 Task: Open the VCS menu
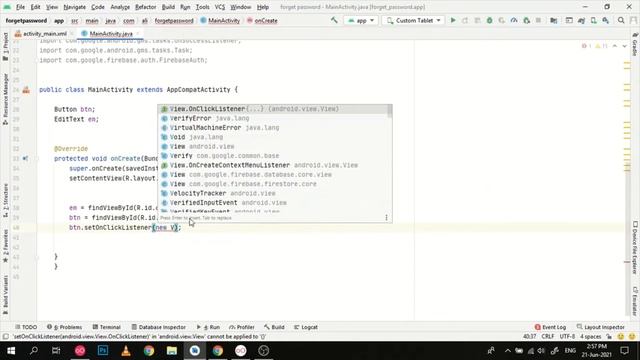(x=220, y=7)
